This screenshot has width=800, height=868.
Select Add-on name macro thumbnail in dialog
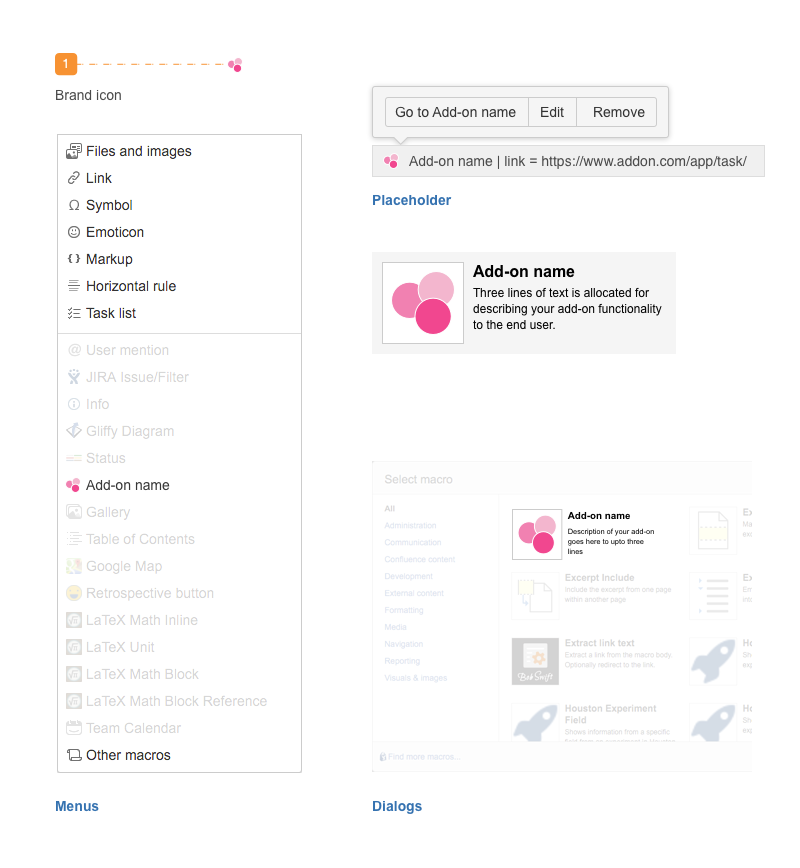tap(537, 535)
